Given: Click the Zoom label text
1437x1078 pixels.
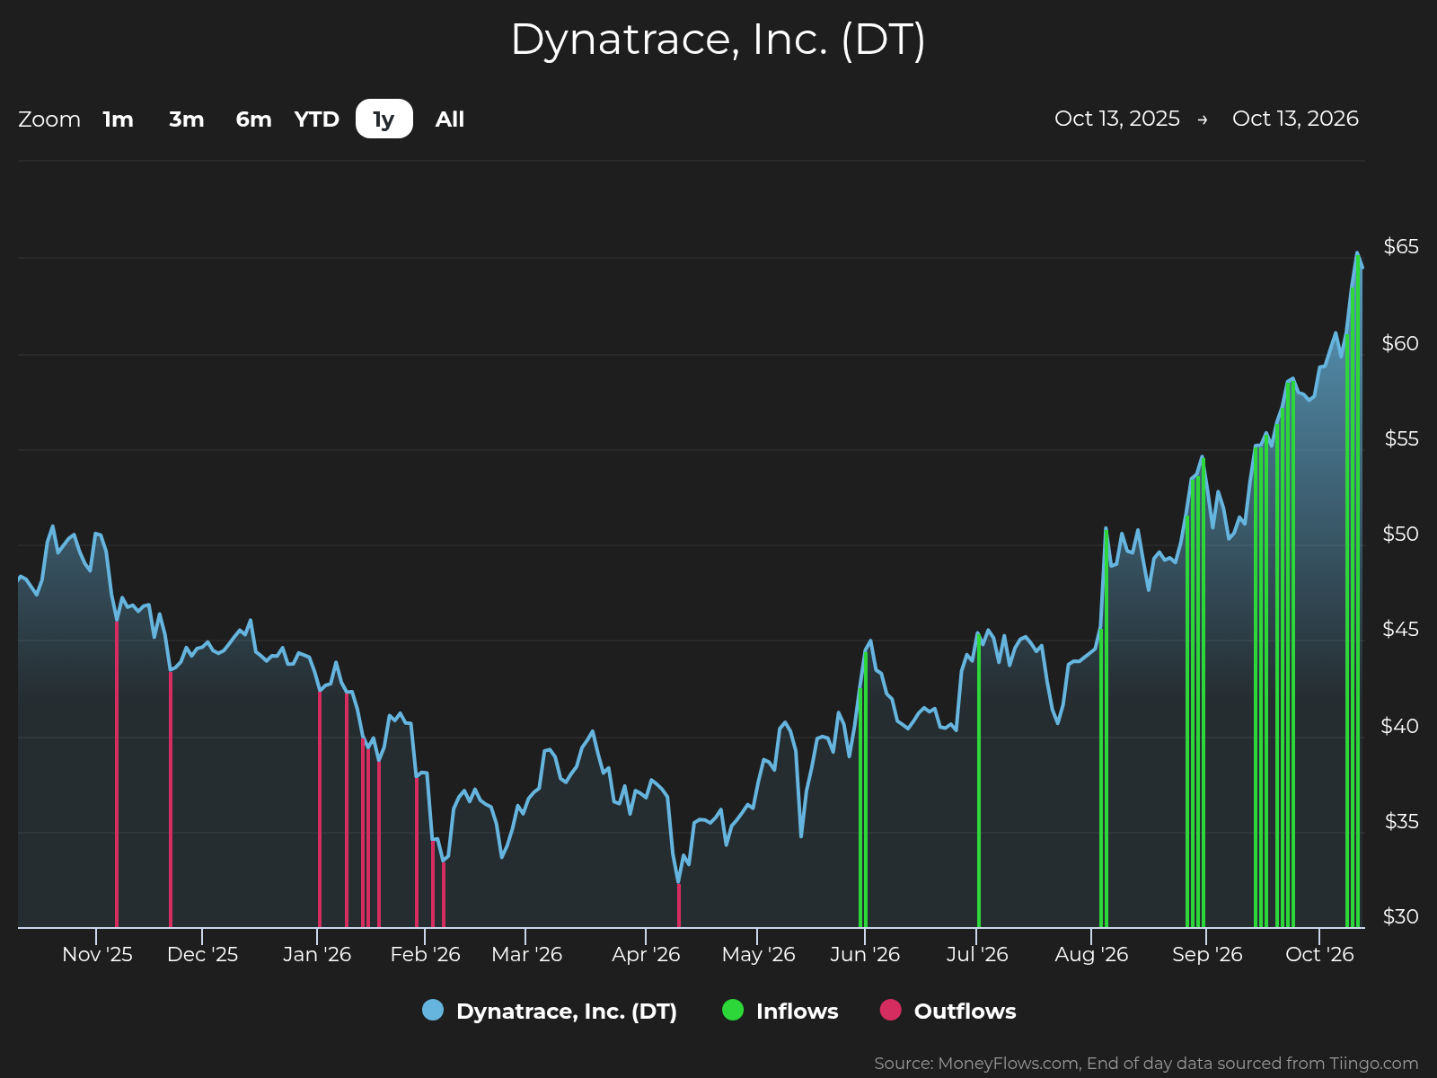Looking at the screenshot, I should tap(49, 119).
